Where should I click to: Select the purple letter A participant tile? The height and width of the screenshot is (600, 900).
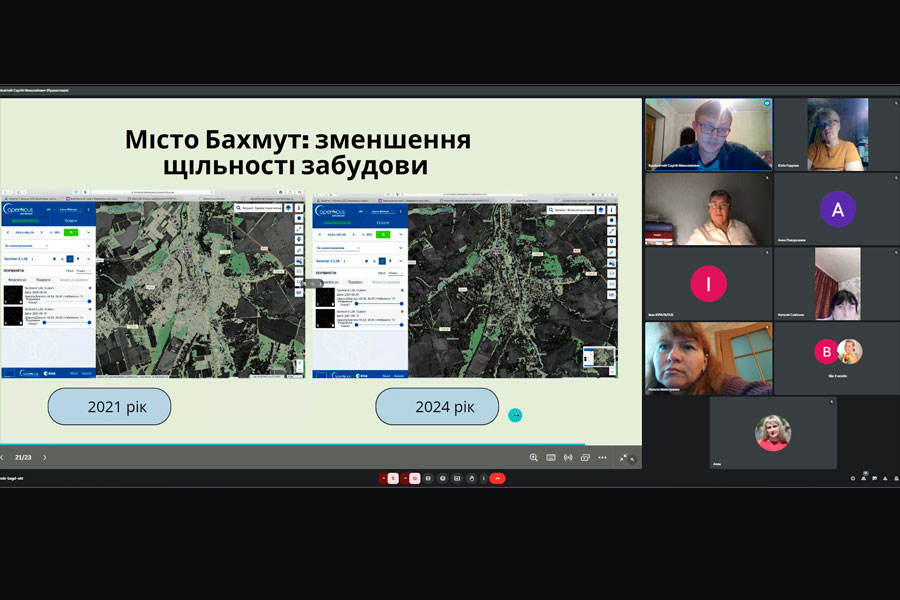(x=837, y=209)
